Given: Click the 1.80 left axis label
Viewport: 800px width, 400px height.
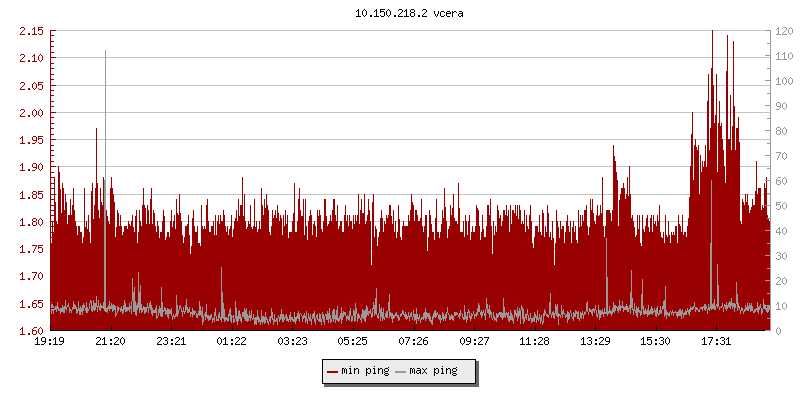Looking at the screenshot, I should tap(30, 222).
